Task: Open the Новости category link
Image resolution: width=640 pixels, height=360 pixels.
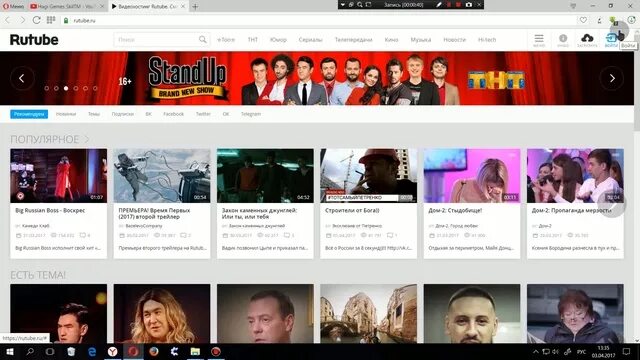Action: (x=454, y=40)
